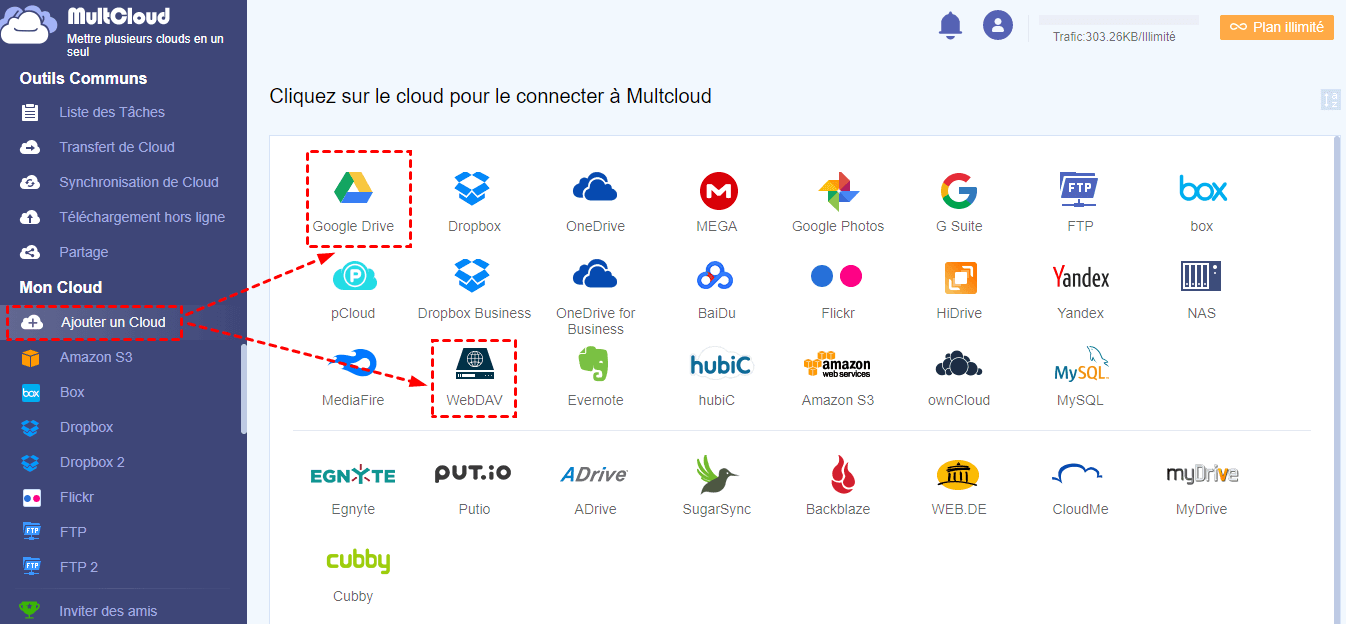Image resolution: width=1346 pixels, height=624 pixels.
Task: Add HiDrive cloud service
Action: coord(959,277)
